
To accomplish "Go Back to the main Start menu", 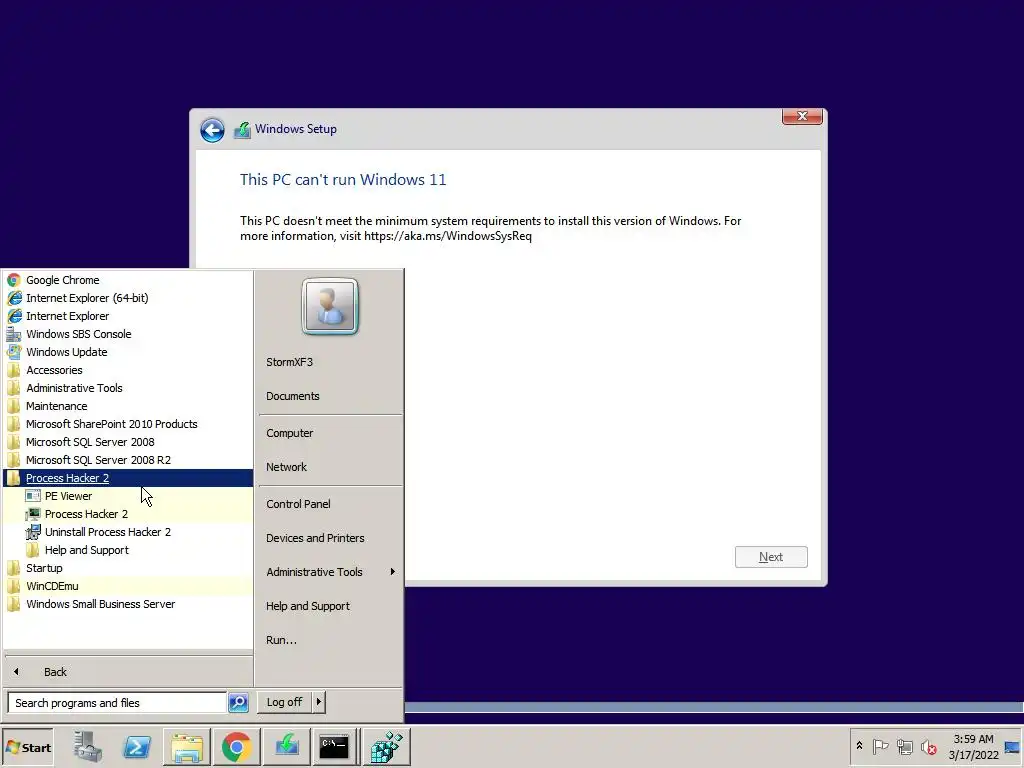I will (128, 672).
